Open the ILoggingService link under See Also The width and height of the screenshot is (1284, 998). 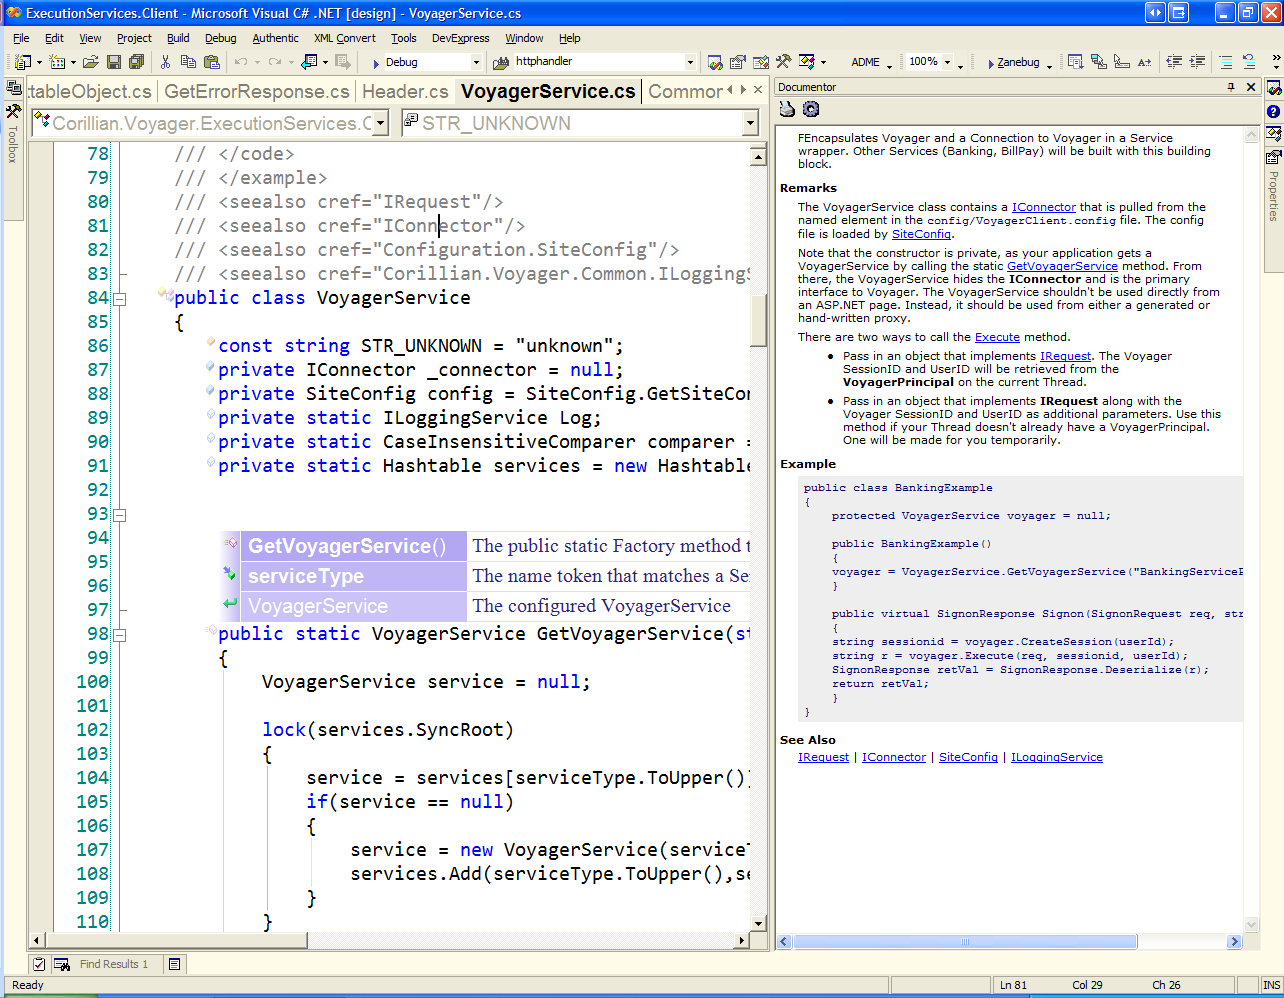point(1056,757)
